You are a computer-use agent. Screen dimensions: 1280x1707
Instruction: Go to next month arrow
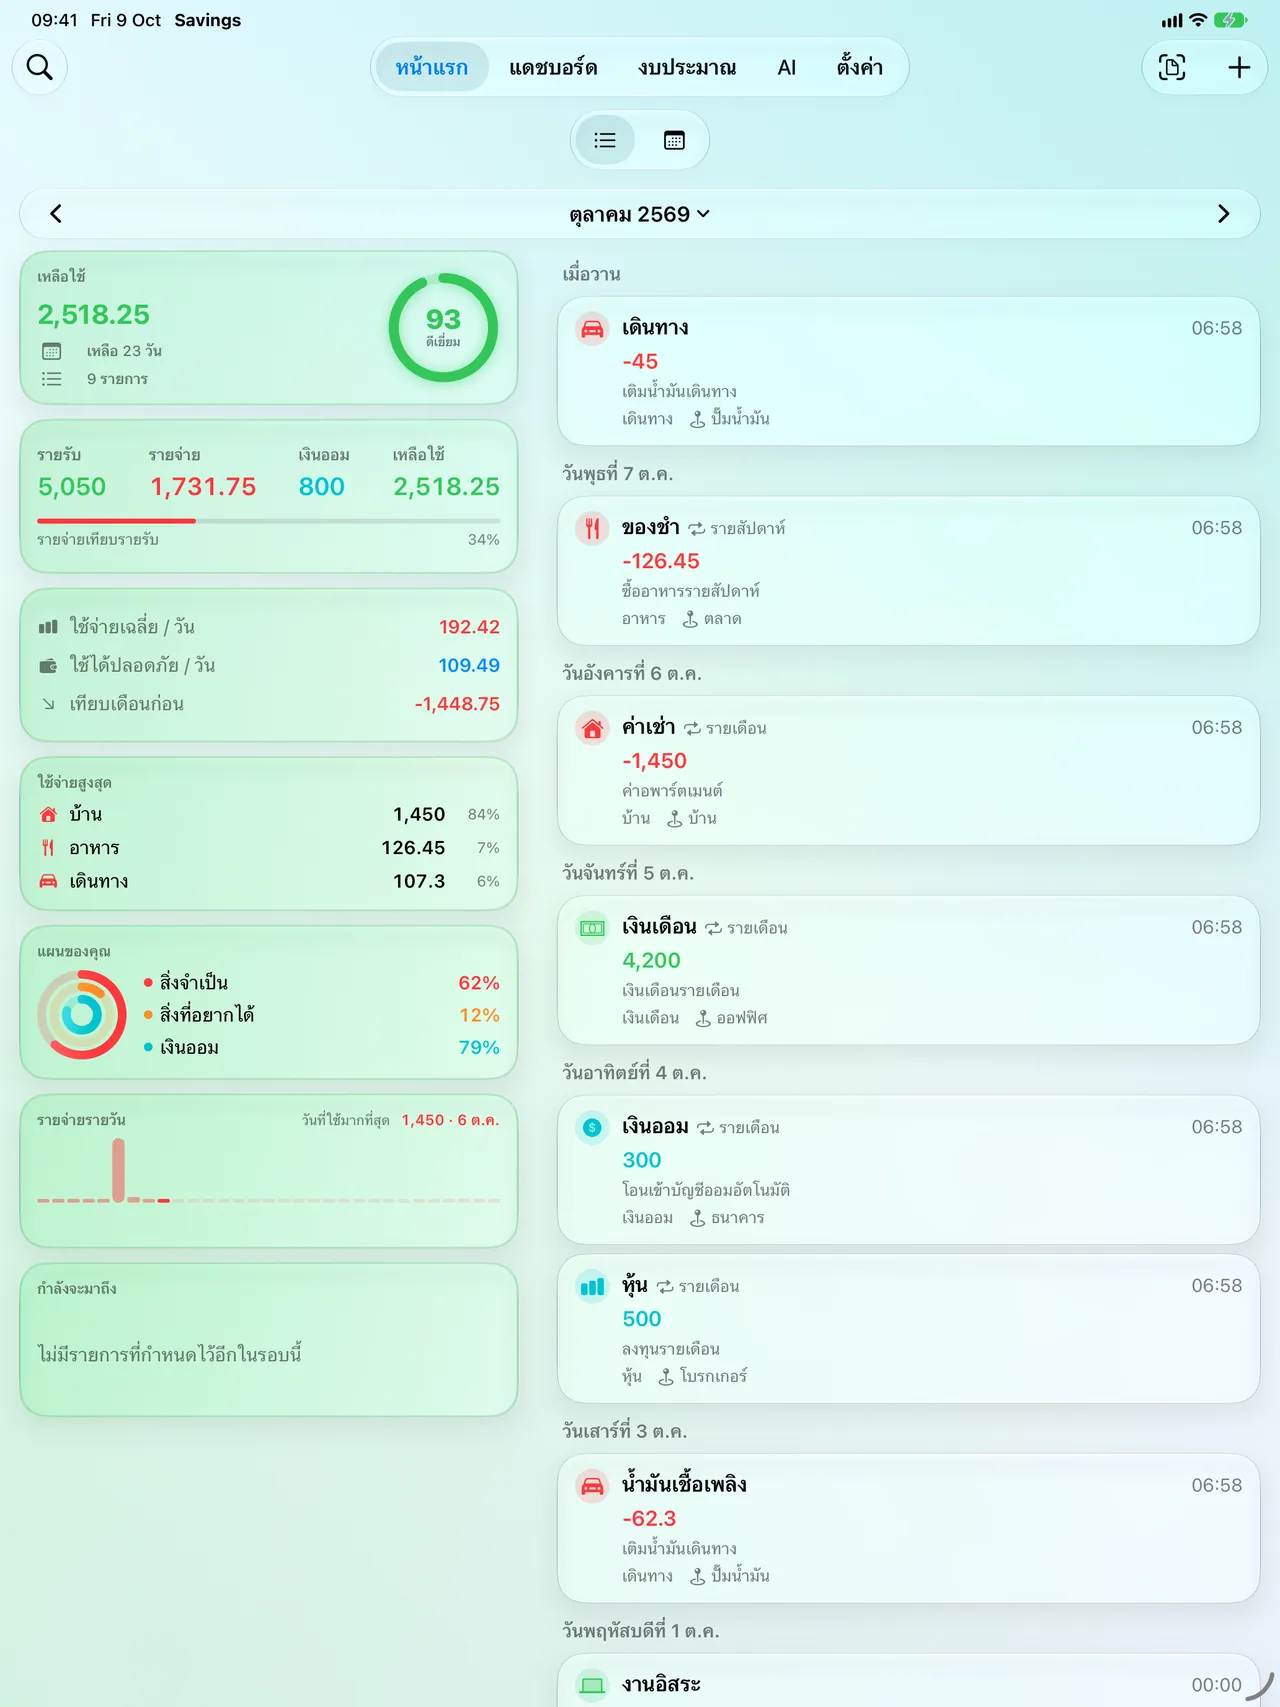tap(1223, 213)
